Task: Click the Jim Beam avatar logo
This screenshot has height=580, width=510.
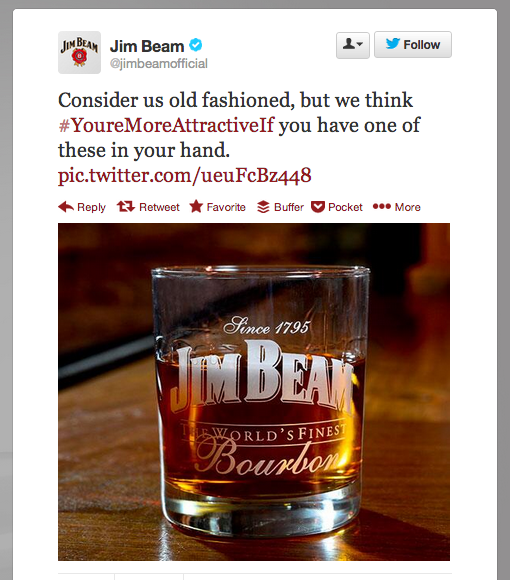Action: point(80,53)
